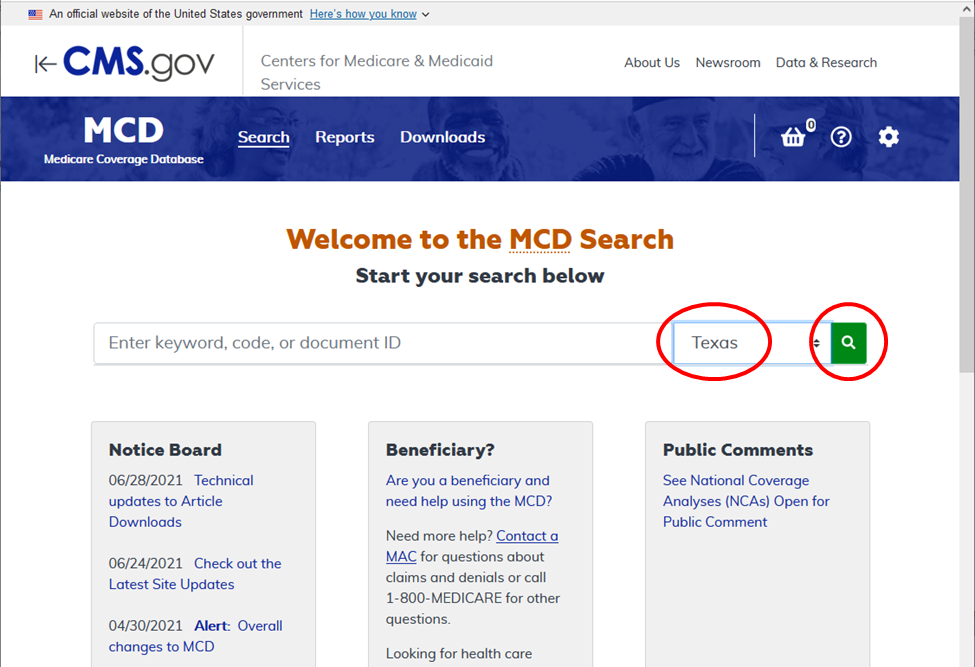Click "Start your search below" text

pyautogui.click(x=479, y=275)
